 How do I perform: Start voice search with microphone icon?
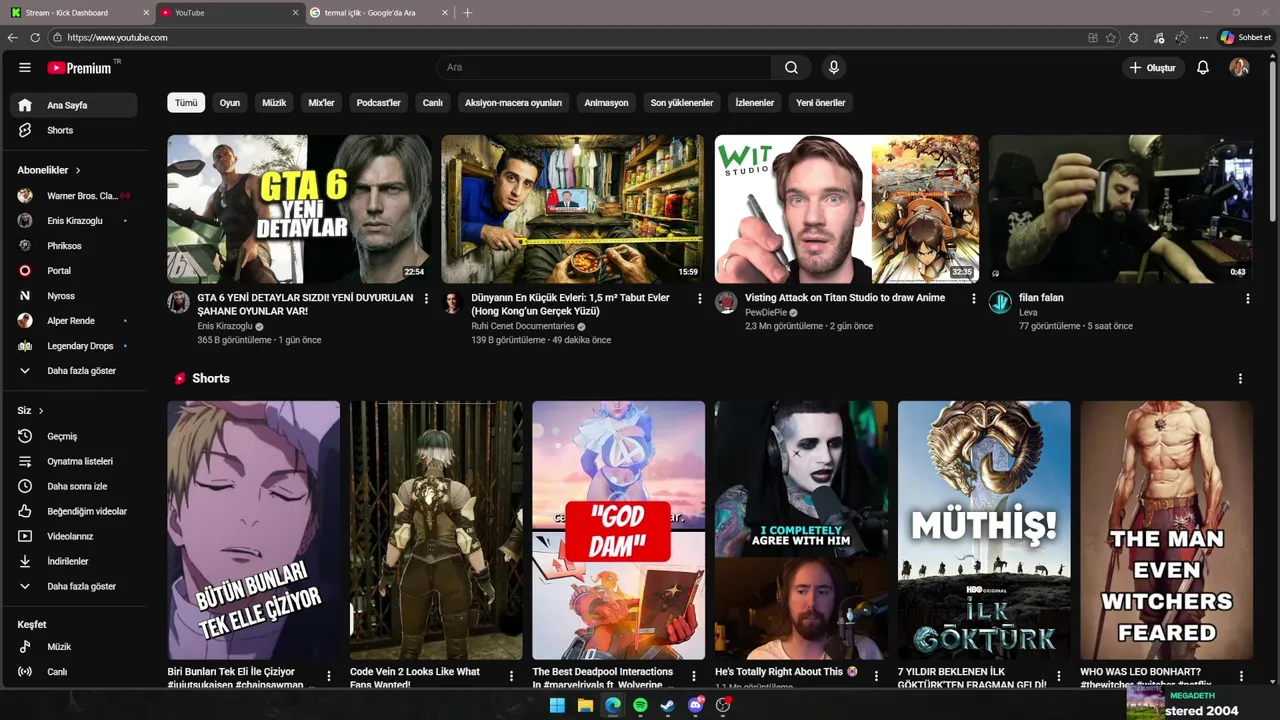833,67
